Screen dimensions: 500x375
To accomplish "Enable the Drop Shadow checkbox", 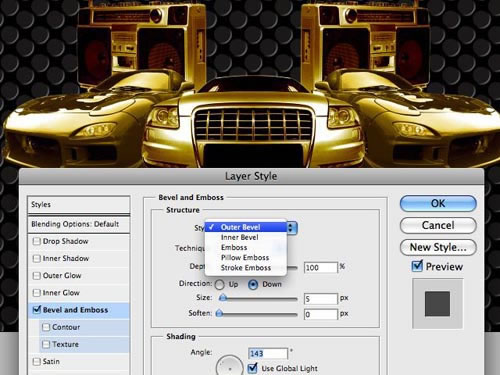I will (x=36, y=241).
